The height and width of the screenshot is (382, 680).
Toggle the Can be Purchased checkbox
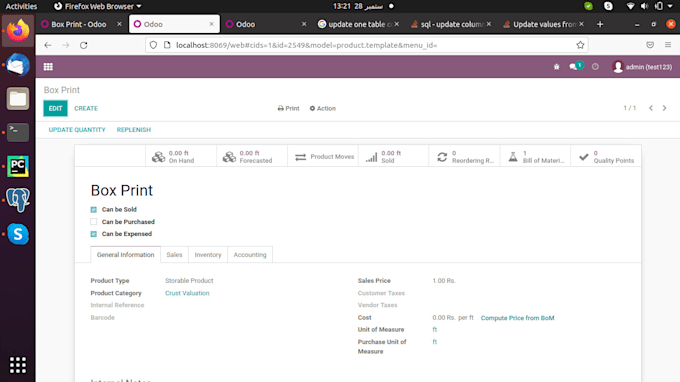(94, 222)
